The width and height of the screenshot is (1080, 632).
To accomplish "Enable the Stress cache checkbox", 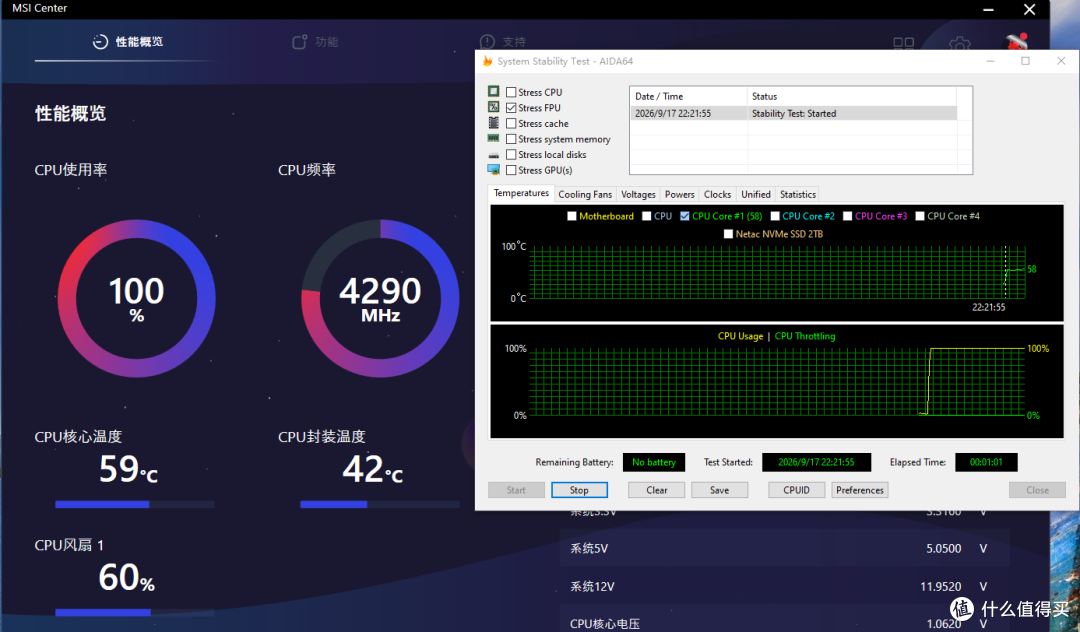I will (x=511, y=123).
